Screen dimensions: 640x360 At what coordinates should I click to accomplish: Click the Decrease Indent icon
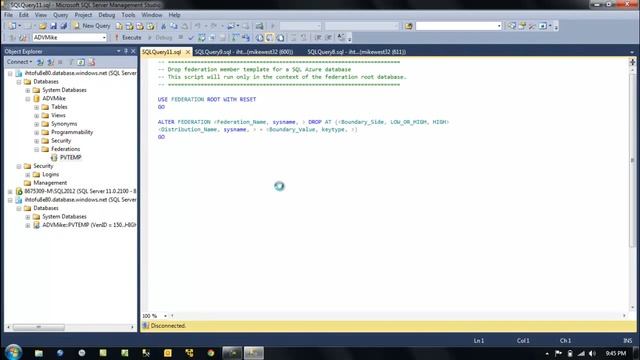pyautogui.click(x=318, y=38)
